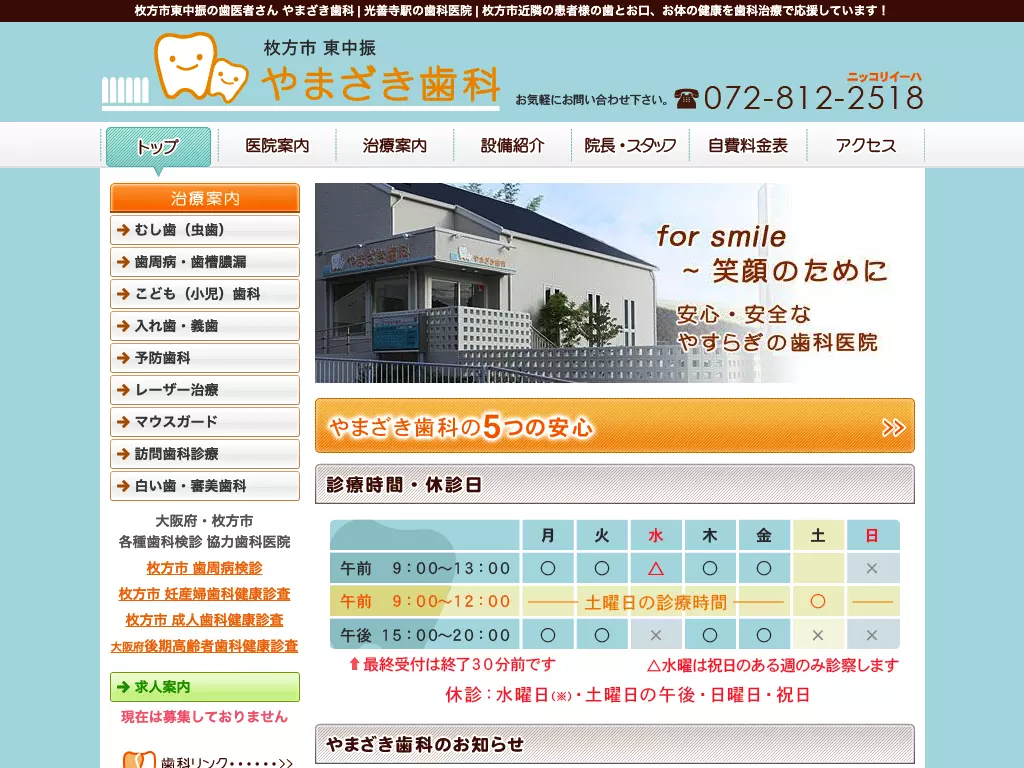This screenshot has height=768, width=1024.
Task: Open the 大阪府後期高齢者歯科健康診査 link
Action: point(204,646)
